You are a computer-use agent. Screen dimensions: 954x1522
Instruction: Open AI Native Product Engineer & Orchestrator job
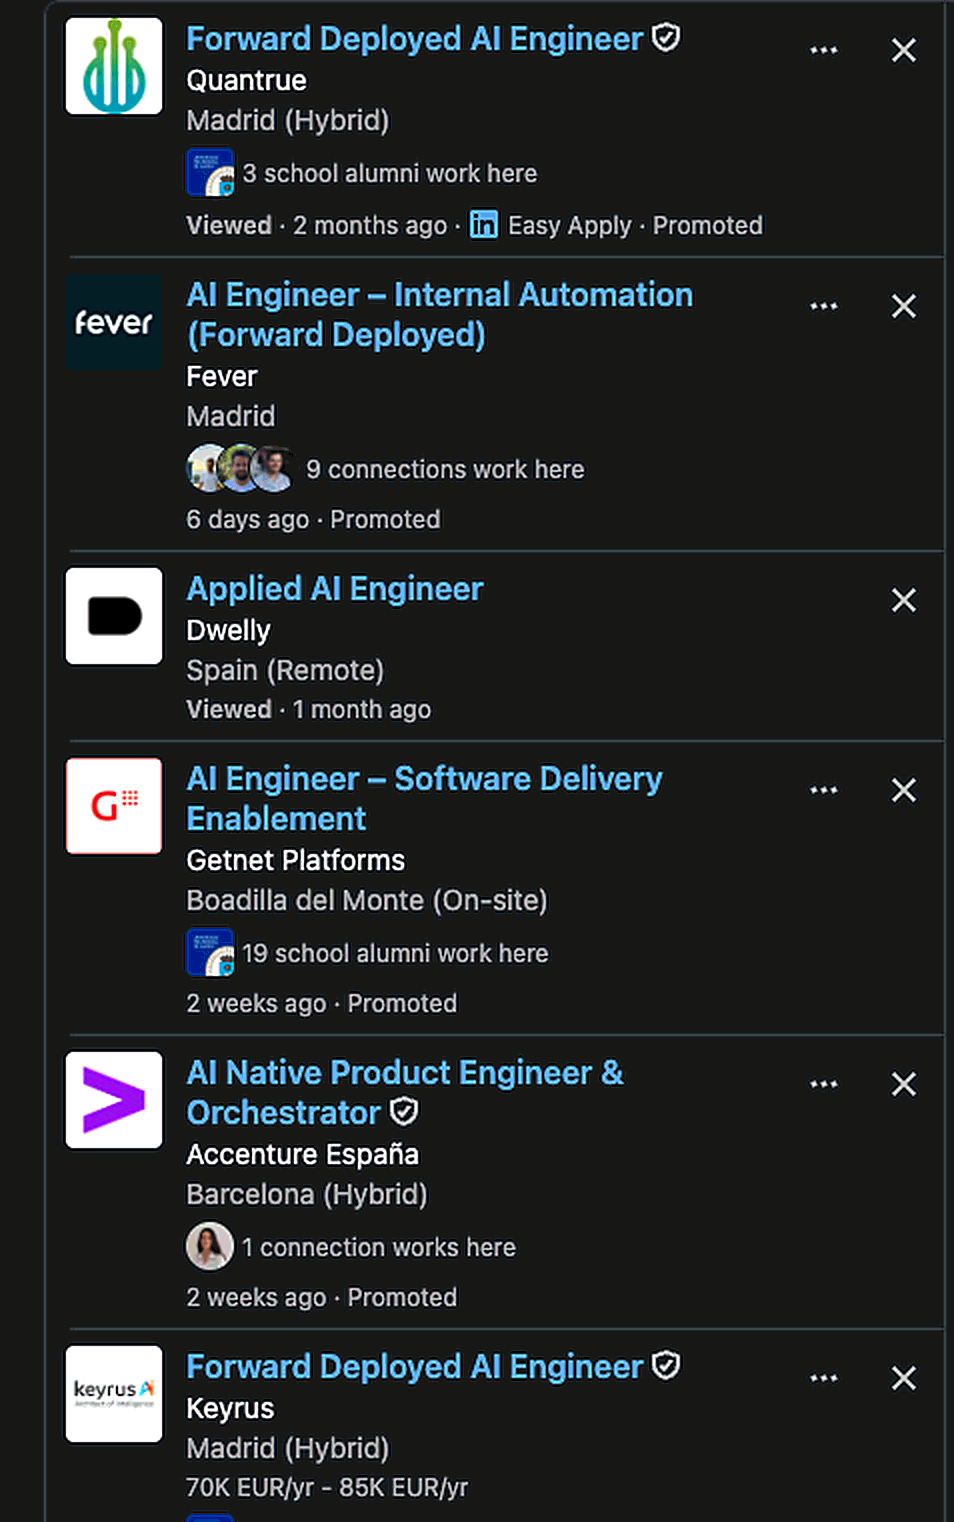tap(405, 1092)
